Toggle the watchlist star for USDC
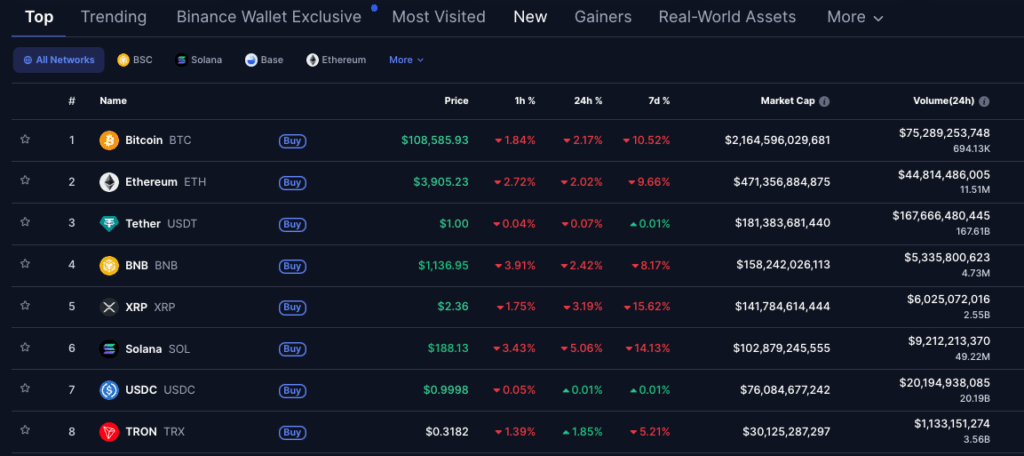1024x456 pixels. [x=25, y=390]
